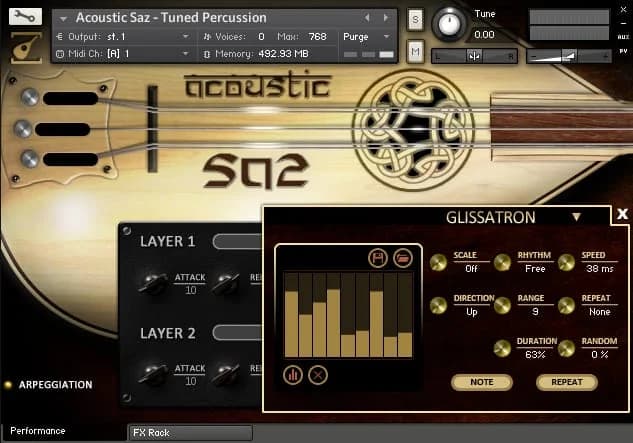This screenshot has height=443, width=633.
Task: Click the Layer 2 Attack knob
Action: (x=153, y=374)
